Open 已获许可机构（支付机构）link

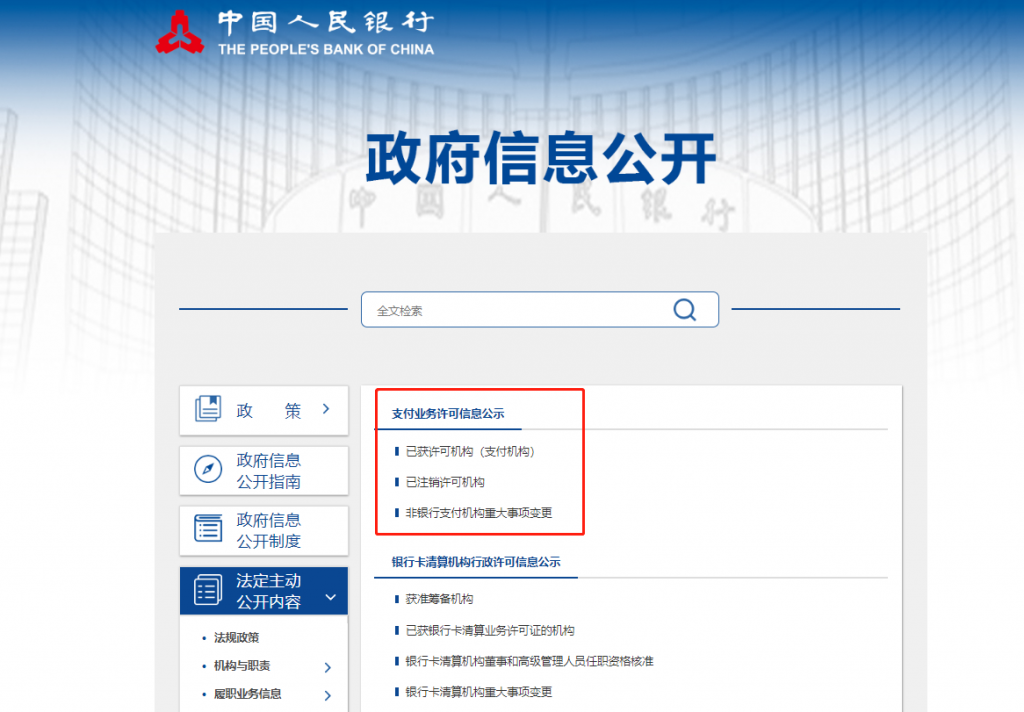pyautogui.click(x=470, y=451)
